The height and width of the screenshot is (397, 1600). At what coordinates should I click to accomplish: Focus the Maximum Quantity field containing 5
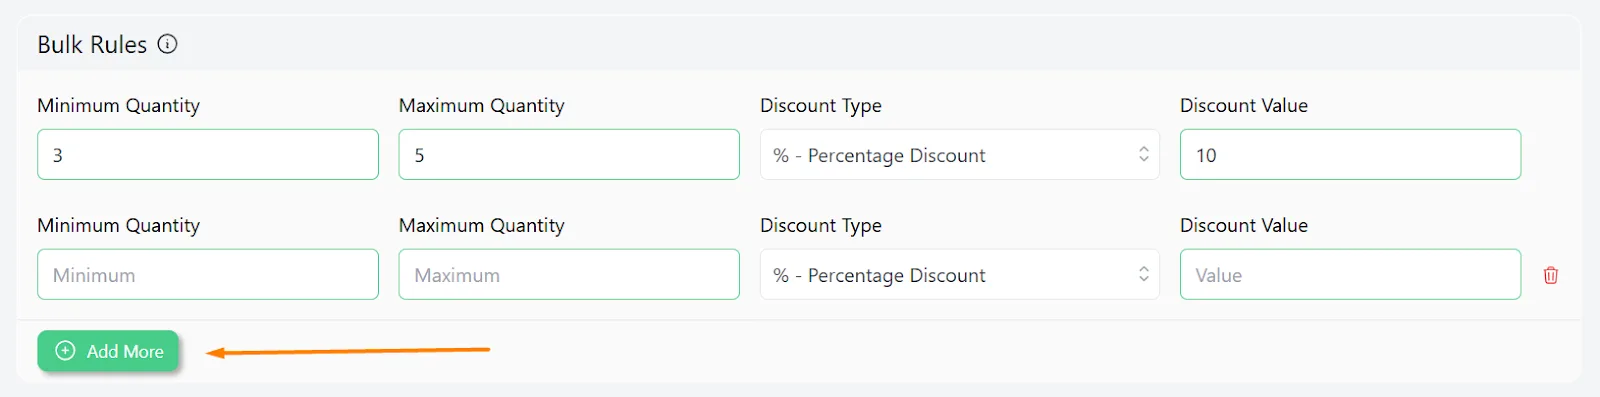(x=569, y=155)
